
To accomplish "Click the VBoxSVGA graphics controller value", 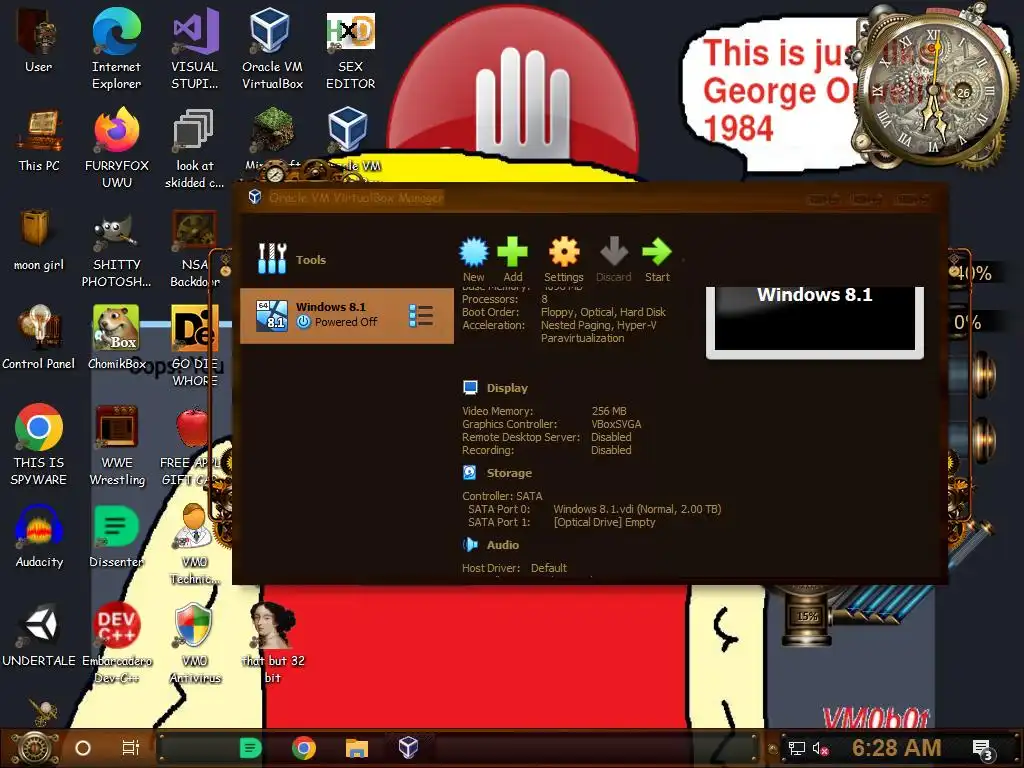I will (x=616, y=424).
